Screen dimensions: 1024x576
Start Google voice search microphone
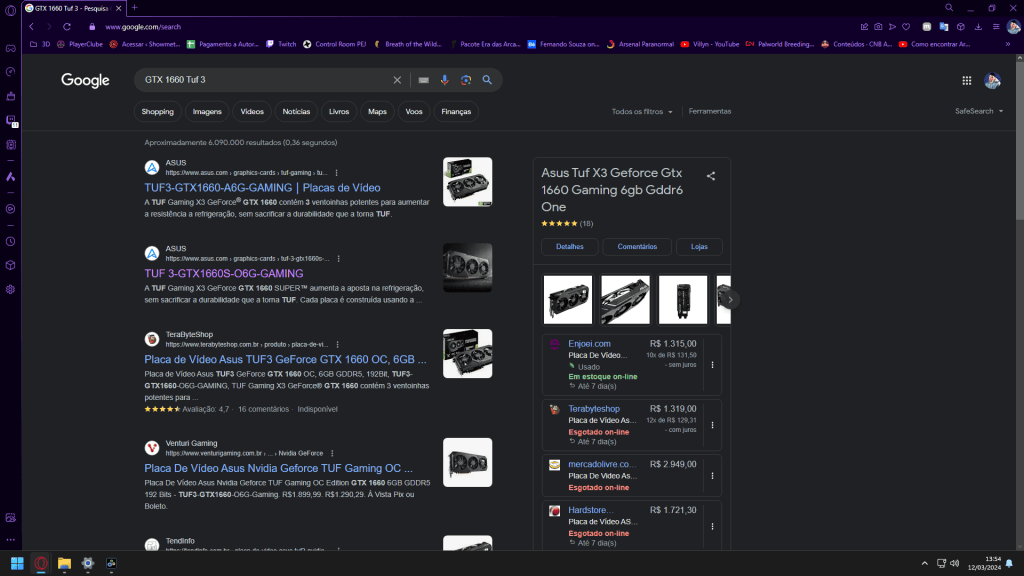(445, 80)
